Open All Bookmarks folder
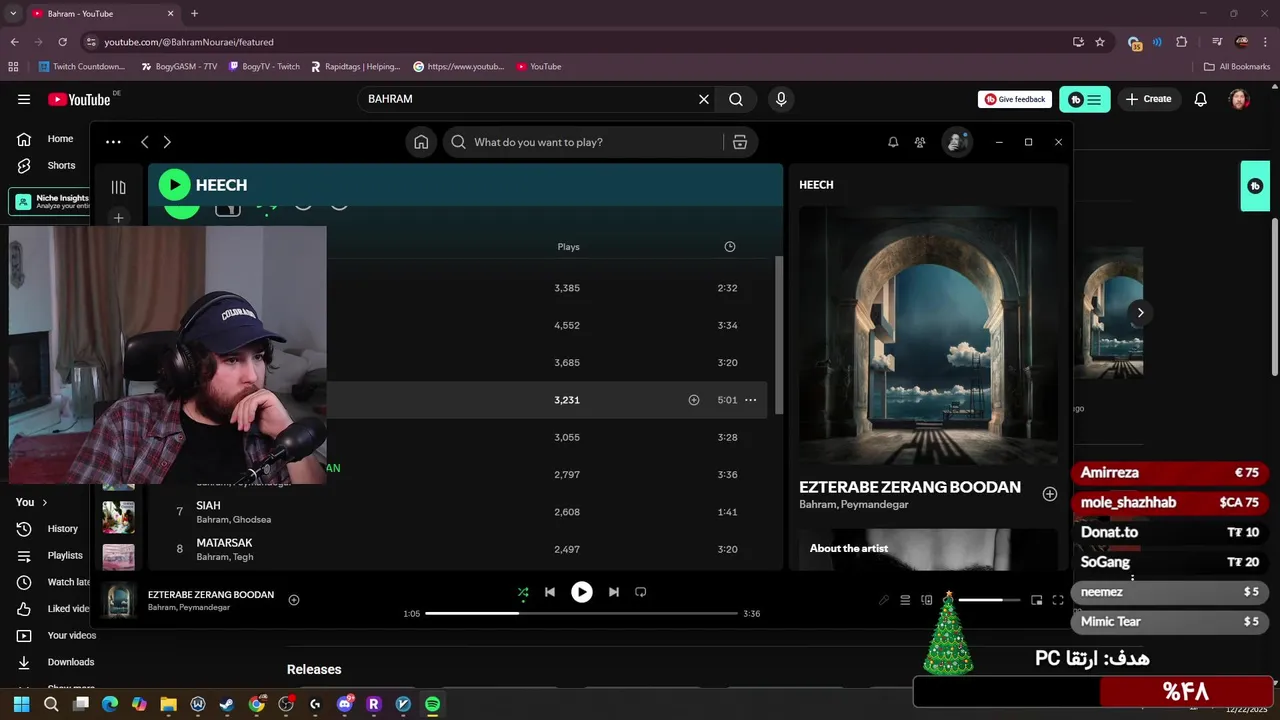 pos(1237,67)
